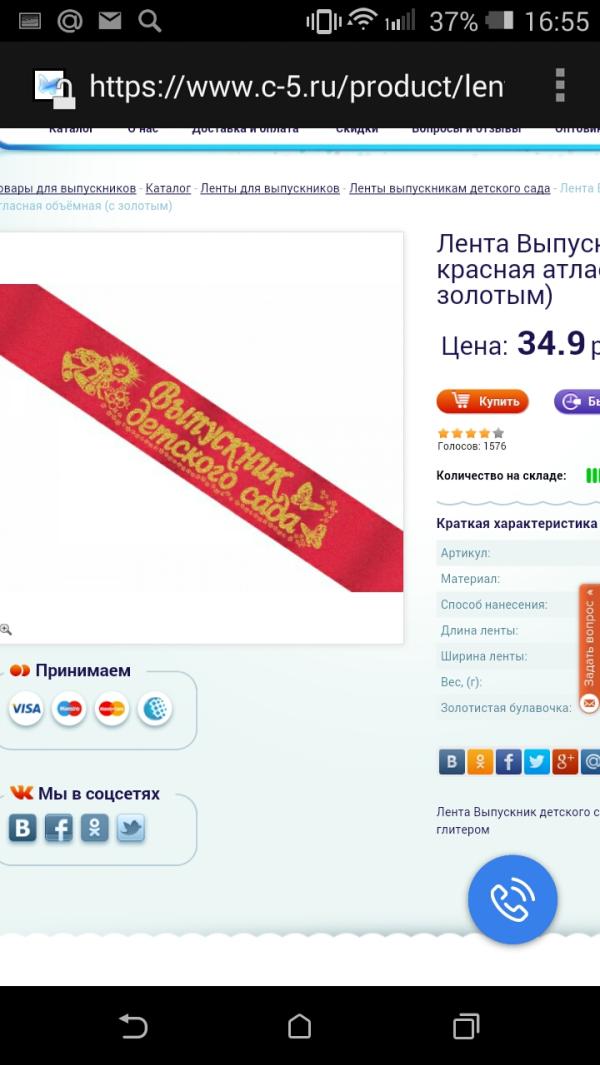The image size is (600, 1065).
Task: Rate product using the star rating
Action: pos(471,433)
